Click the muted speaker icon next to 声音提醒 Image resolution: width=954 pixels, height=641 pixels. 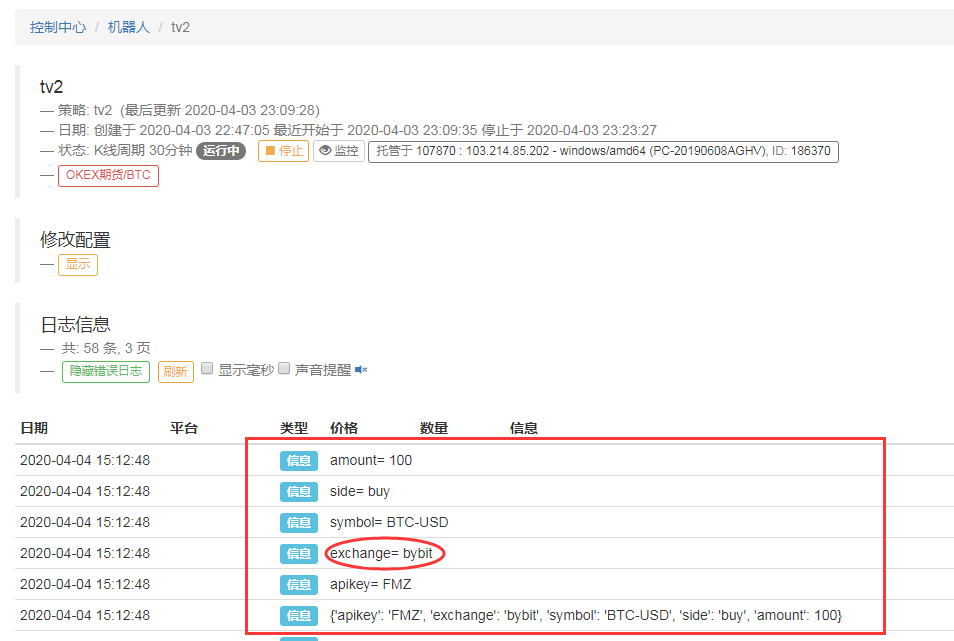point(361,370)
